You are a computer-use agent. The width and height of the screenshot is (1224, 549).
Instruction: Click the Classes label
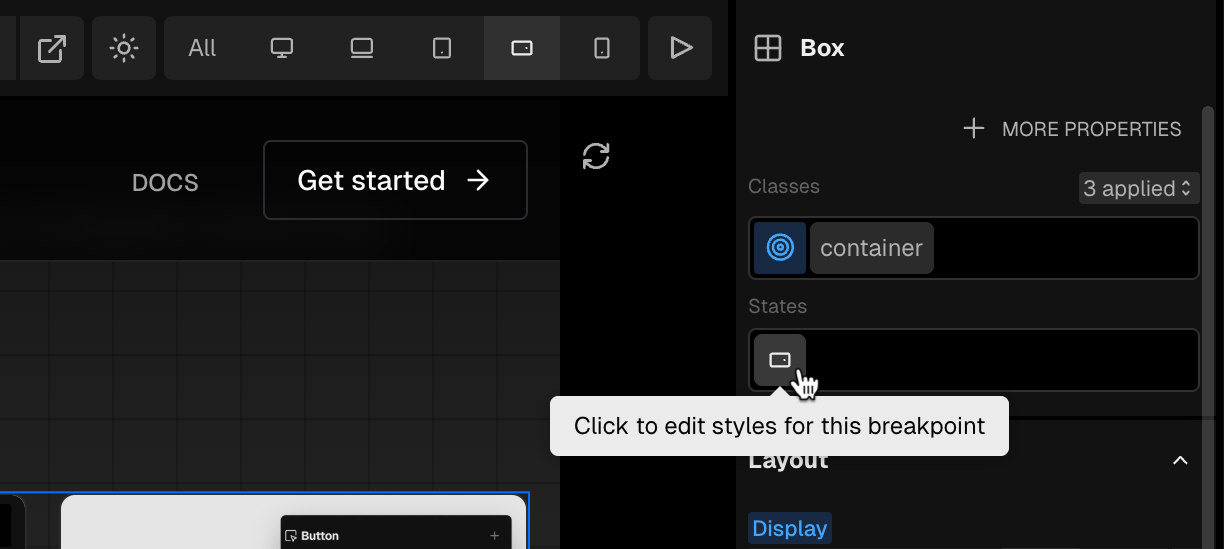coord(784,186)
